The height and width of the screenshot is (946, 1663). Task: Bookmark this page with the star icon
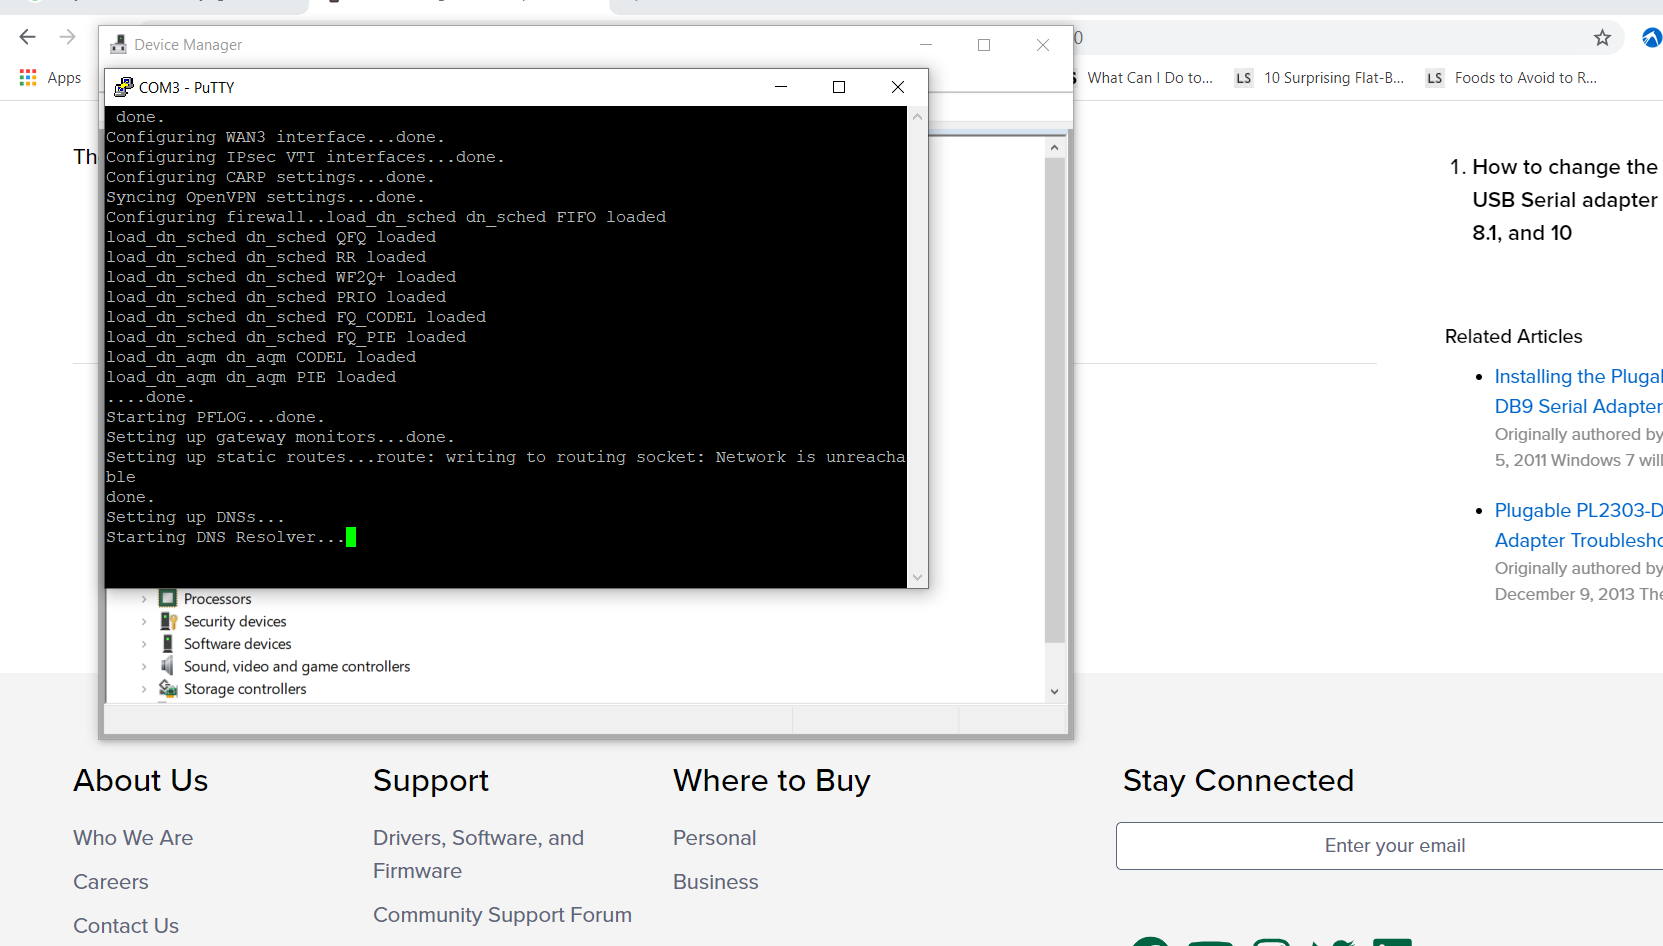1602,38
